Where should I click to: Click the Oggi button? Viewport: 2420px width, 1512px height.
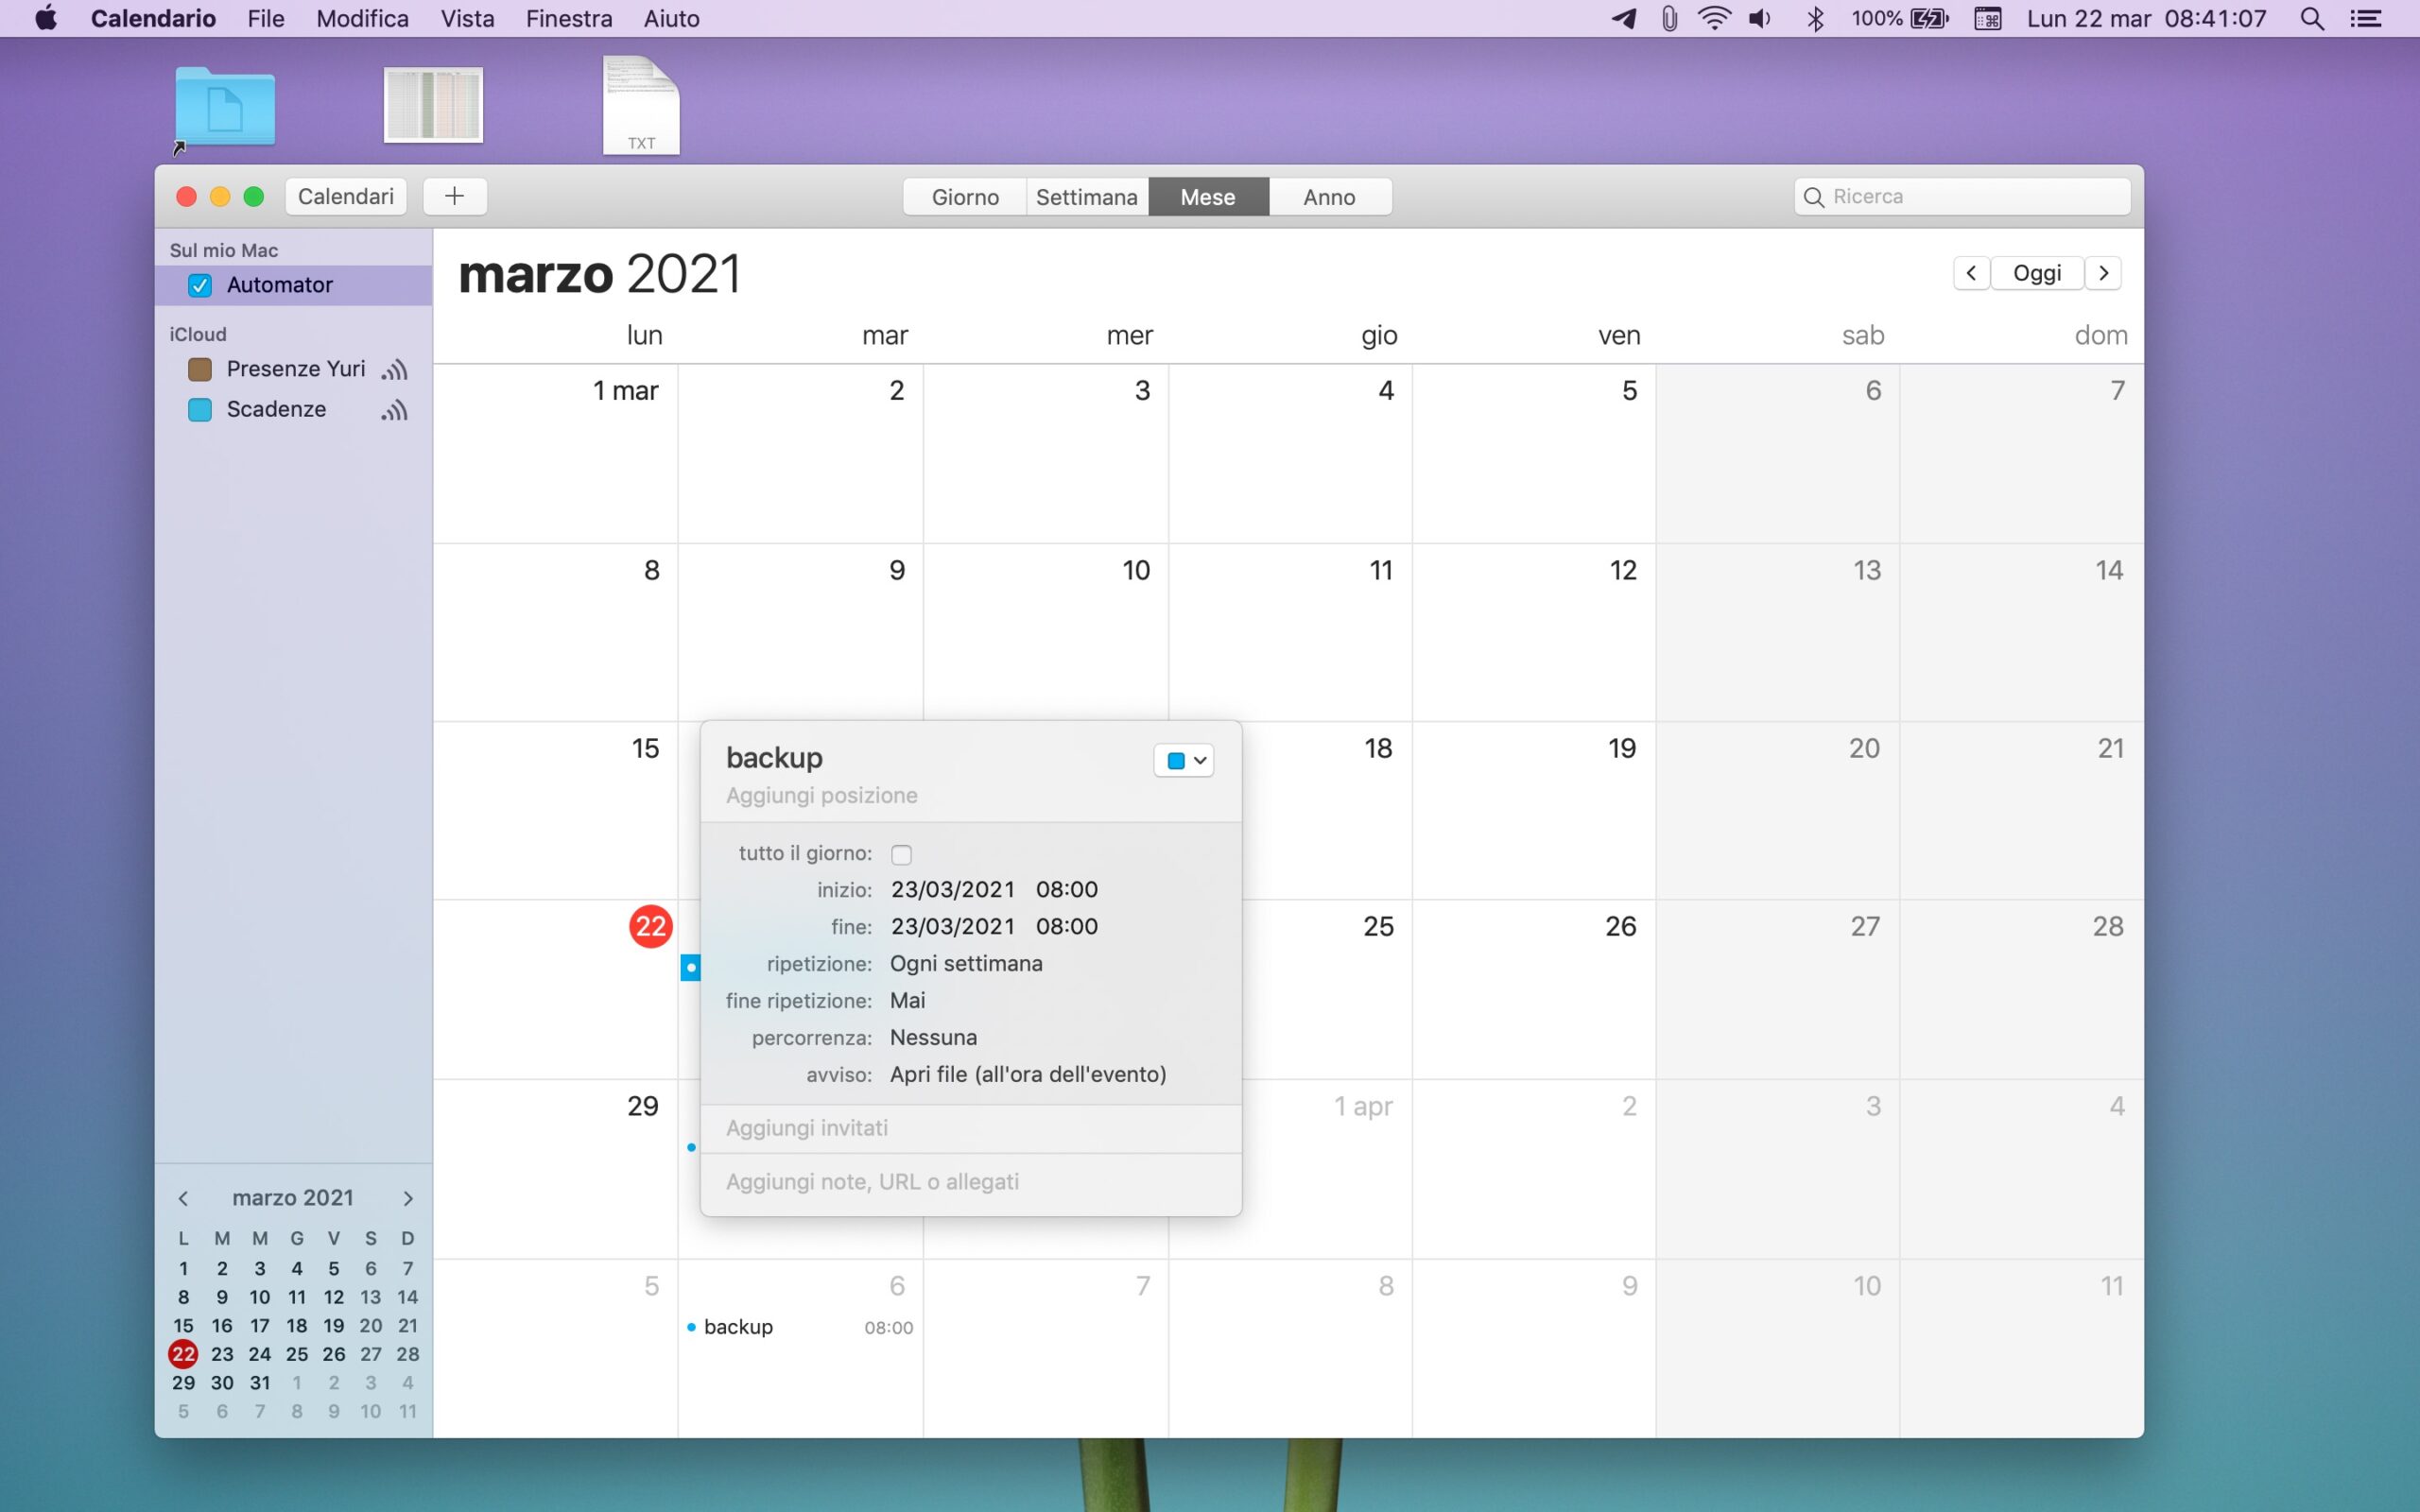click(x=2036, y=273)
